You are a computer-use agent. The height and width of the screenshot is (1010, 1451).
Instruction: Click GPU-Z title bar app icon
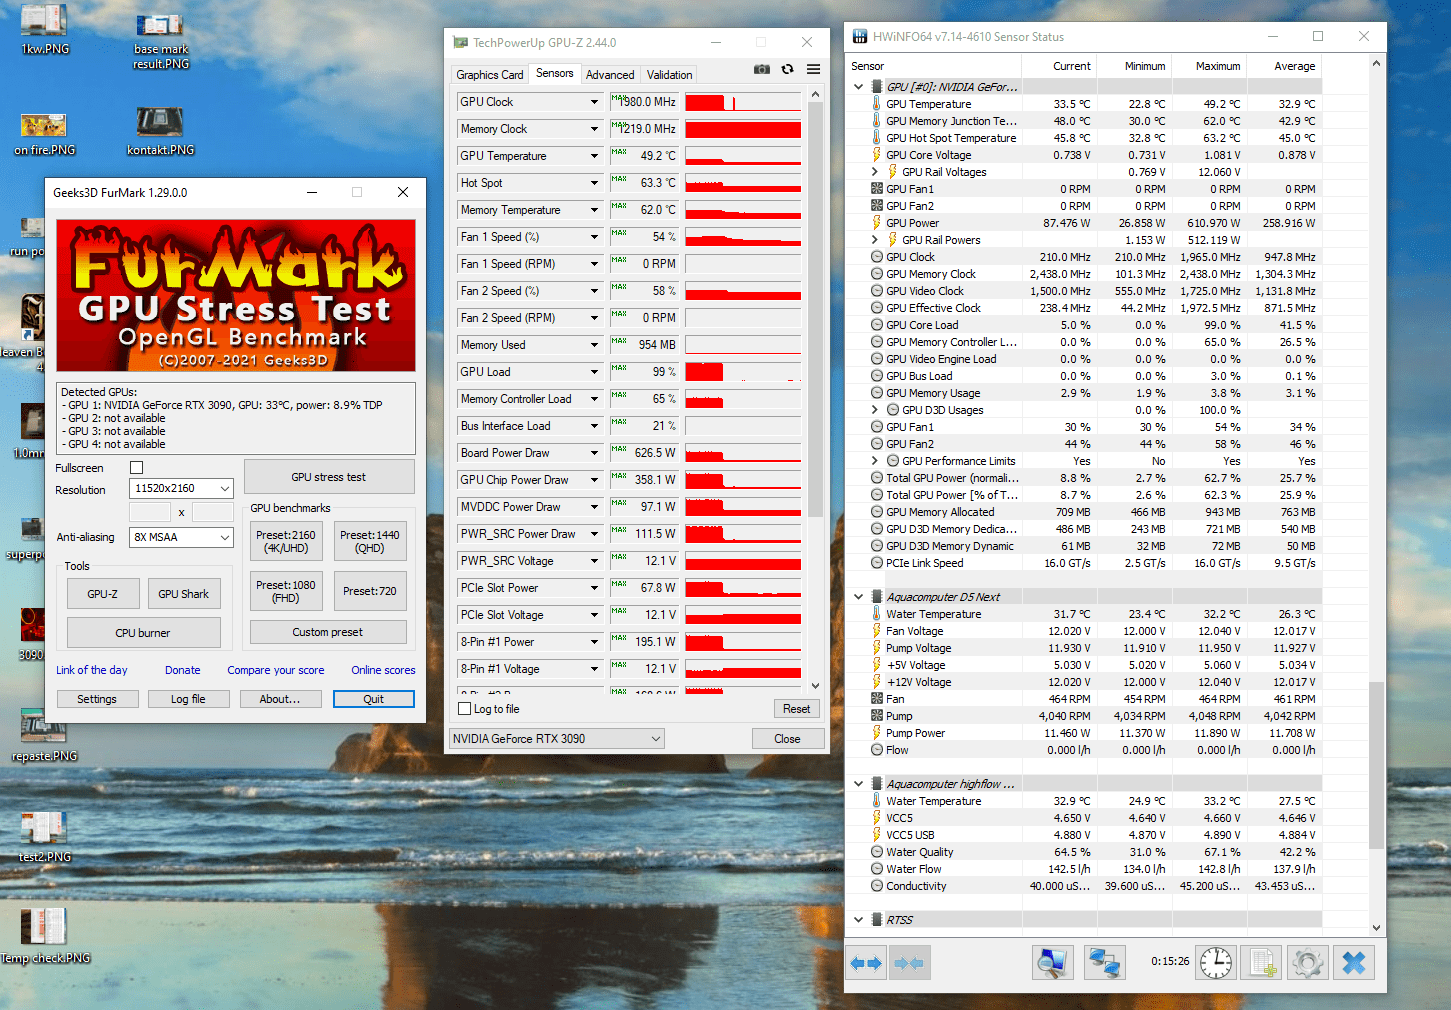(x=460, y=43)
